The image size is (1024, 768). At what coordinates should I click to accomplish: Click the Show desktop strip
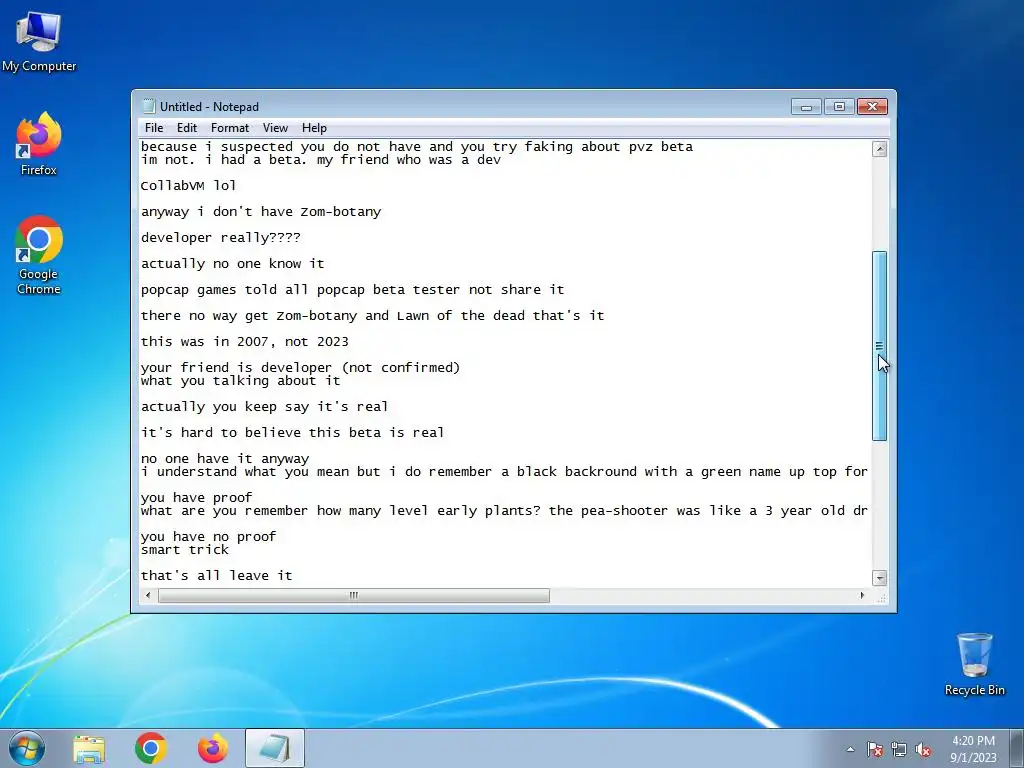1017,748
